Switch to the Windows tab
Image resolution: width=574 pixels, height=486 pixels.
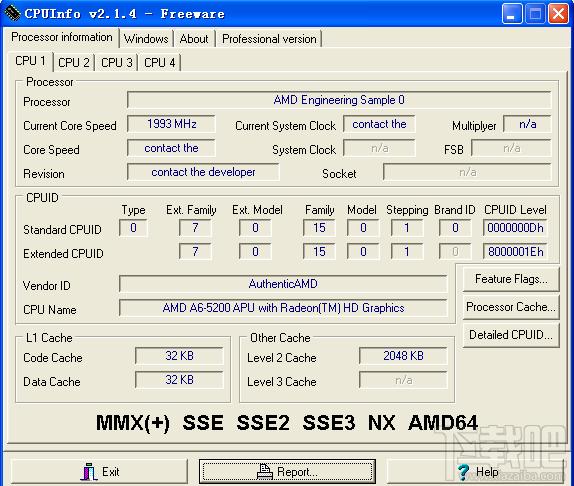coord(146,39)
